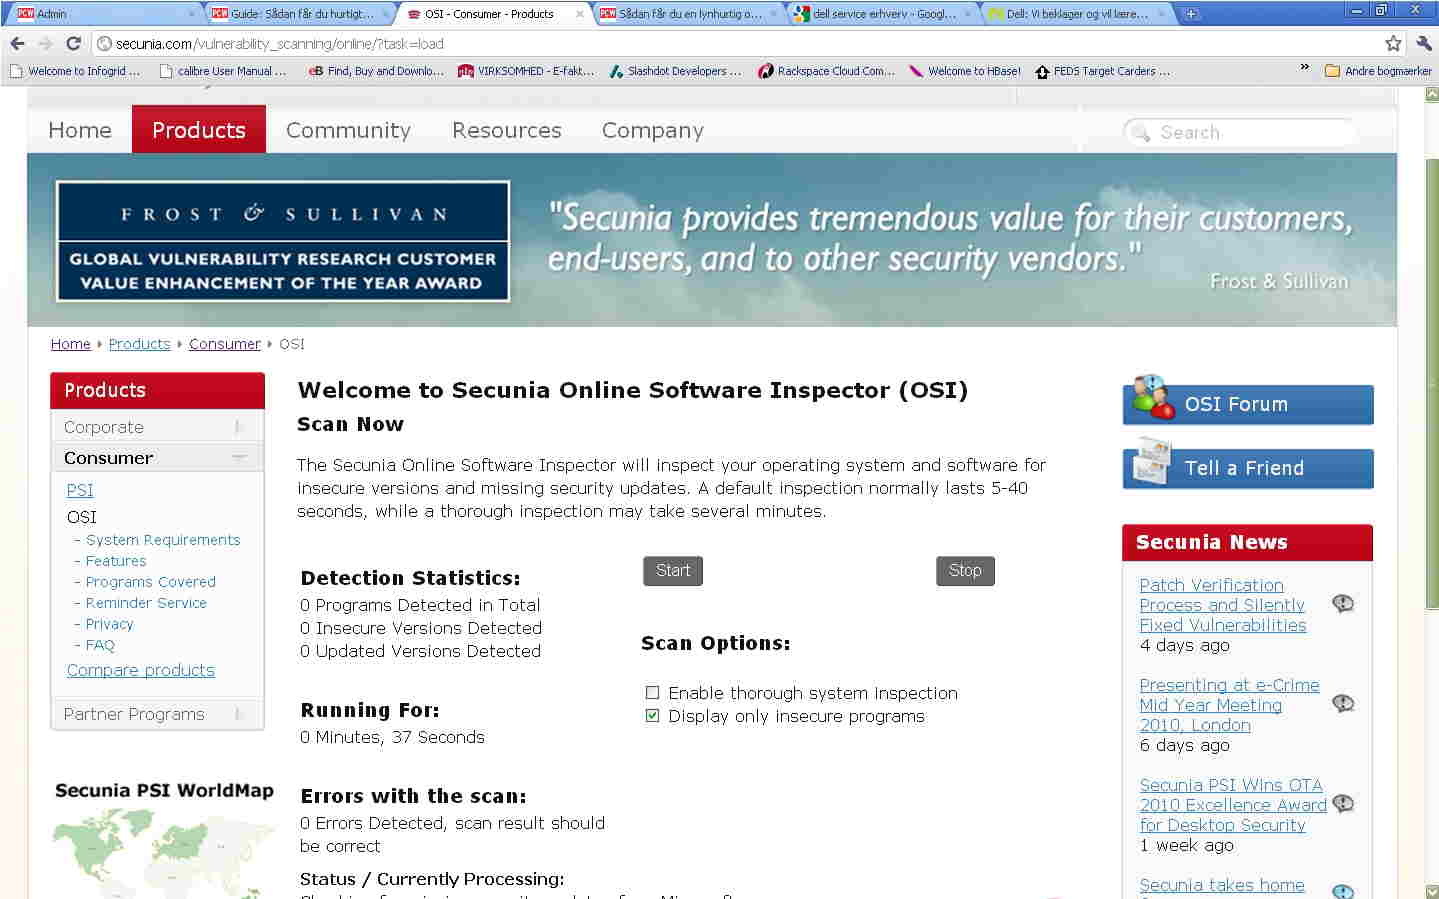Click the page vertical scrollbar thumb
This screenshot has height=899, width=1439.
(x=1431, y=384)
